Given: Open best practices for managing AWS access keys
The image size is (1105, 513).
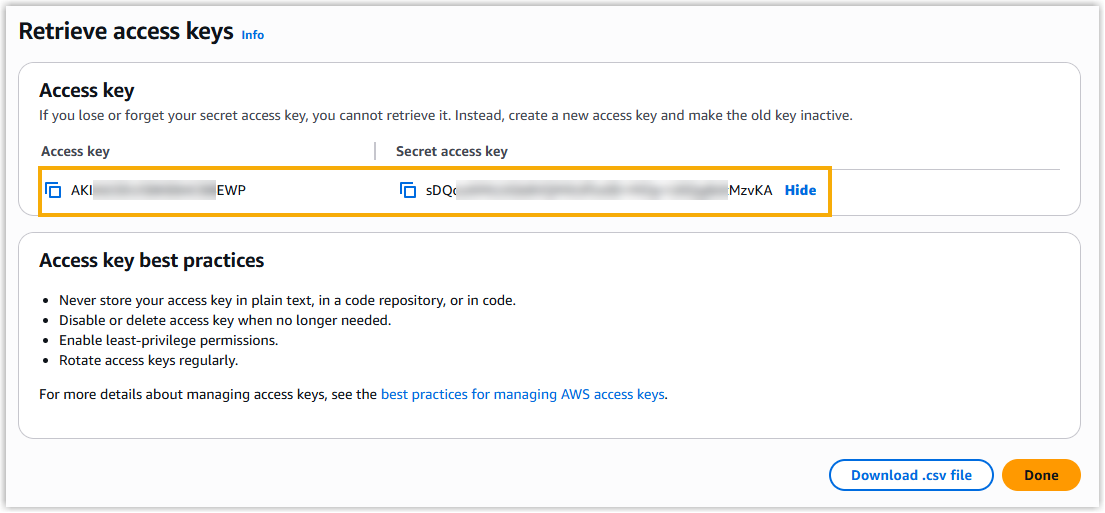Looking at the screenshot, I should coord(522,394).
